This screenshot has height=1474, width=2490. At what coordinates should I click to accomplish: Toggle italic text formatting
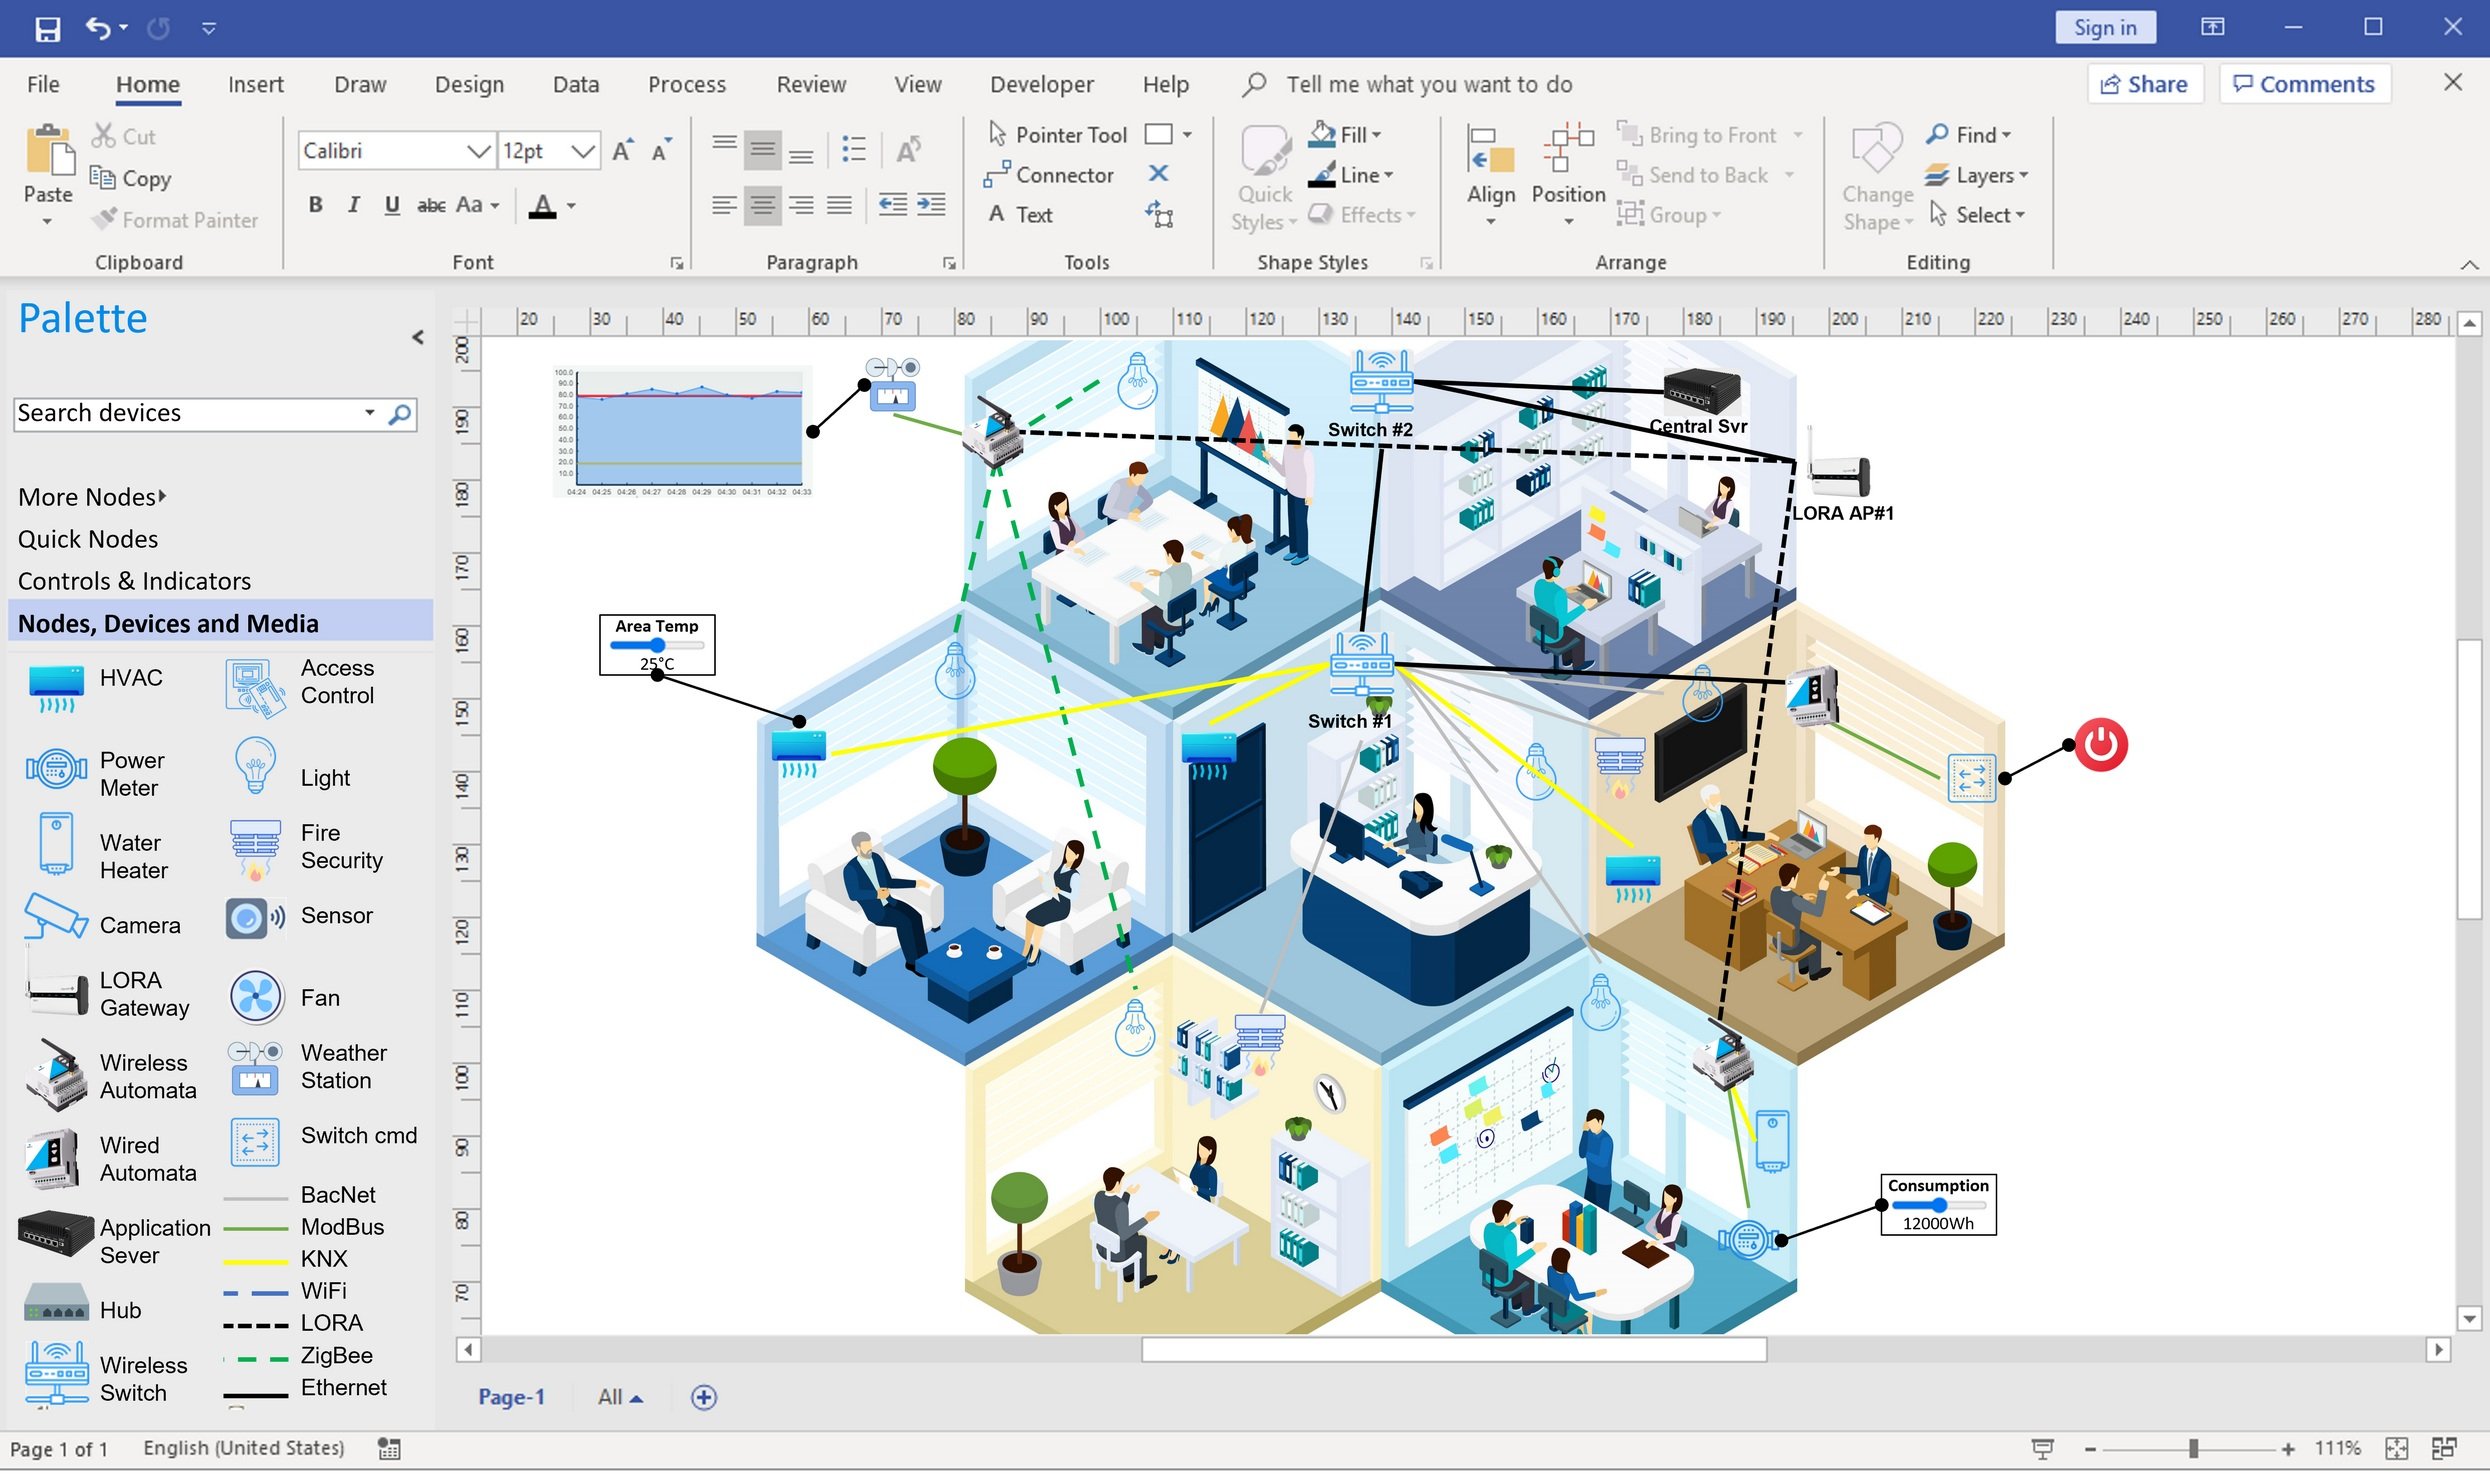(x=353, y=205)
